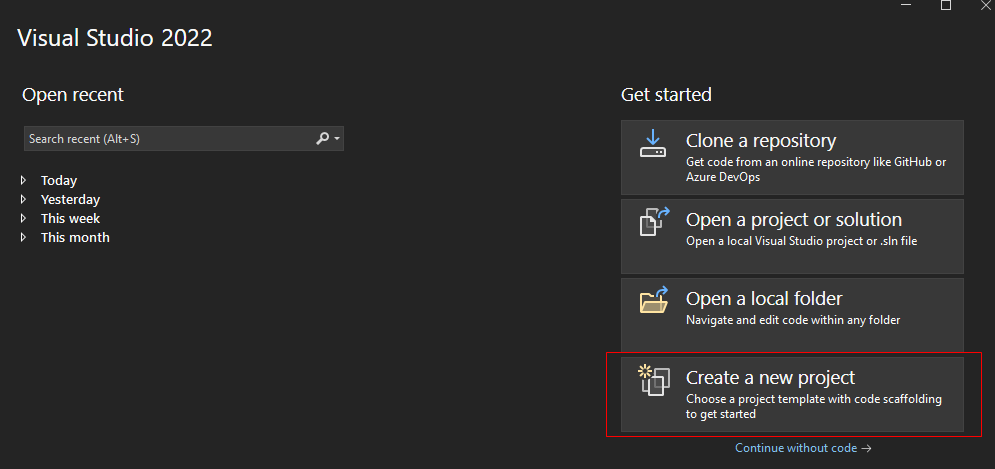995x469 pixels.
Task: Maximize the Visual Studio start window
Action: pyautogui.click(x=946, y=5)
